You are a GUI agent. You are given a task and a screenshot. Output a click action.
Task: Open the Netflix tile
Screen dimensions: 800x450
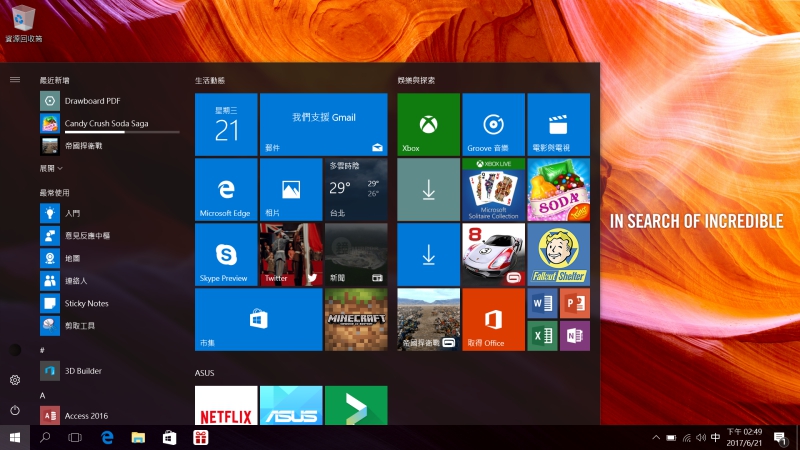(x=226, y=406)
